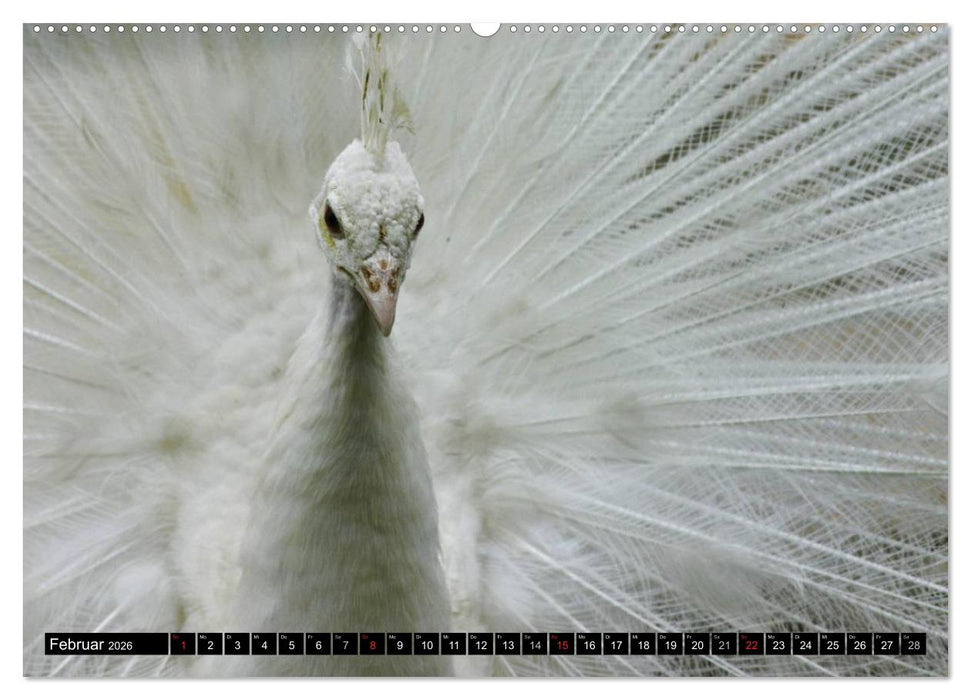Select red date 22 in calendar

click(x=751, y=645)
